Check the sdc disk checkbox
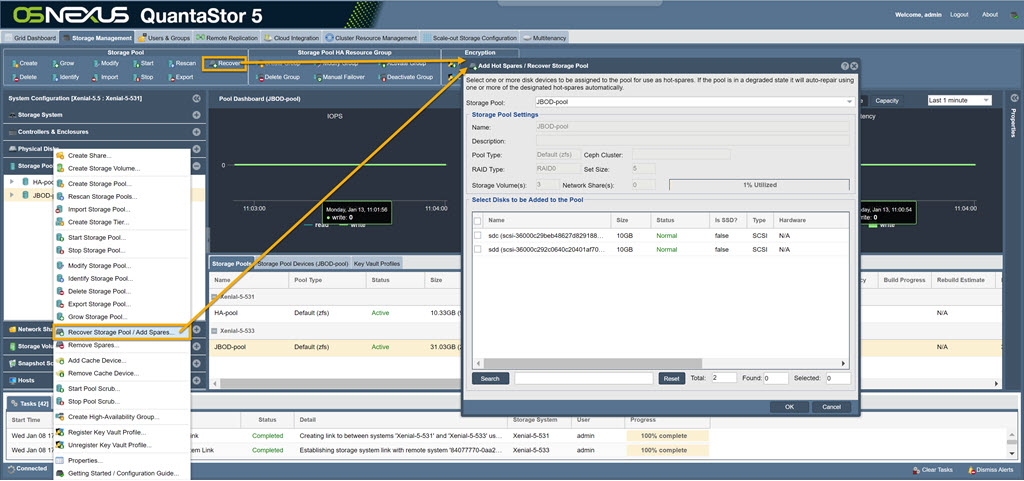 pyautogui.click(x=478, y=236)
